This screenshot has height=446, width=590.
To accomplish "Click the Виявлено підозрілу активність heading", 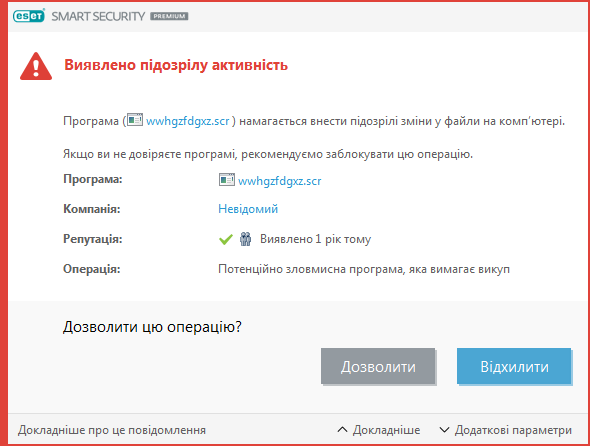I will tap(176, 65).
